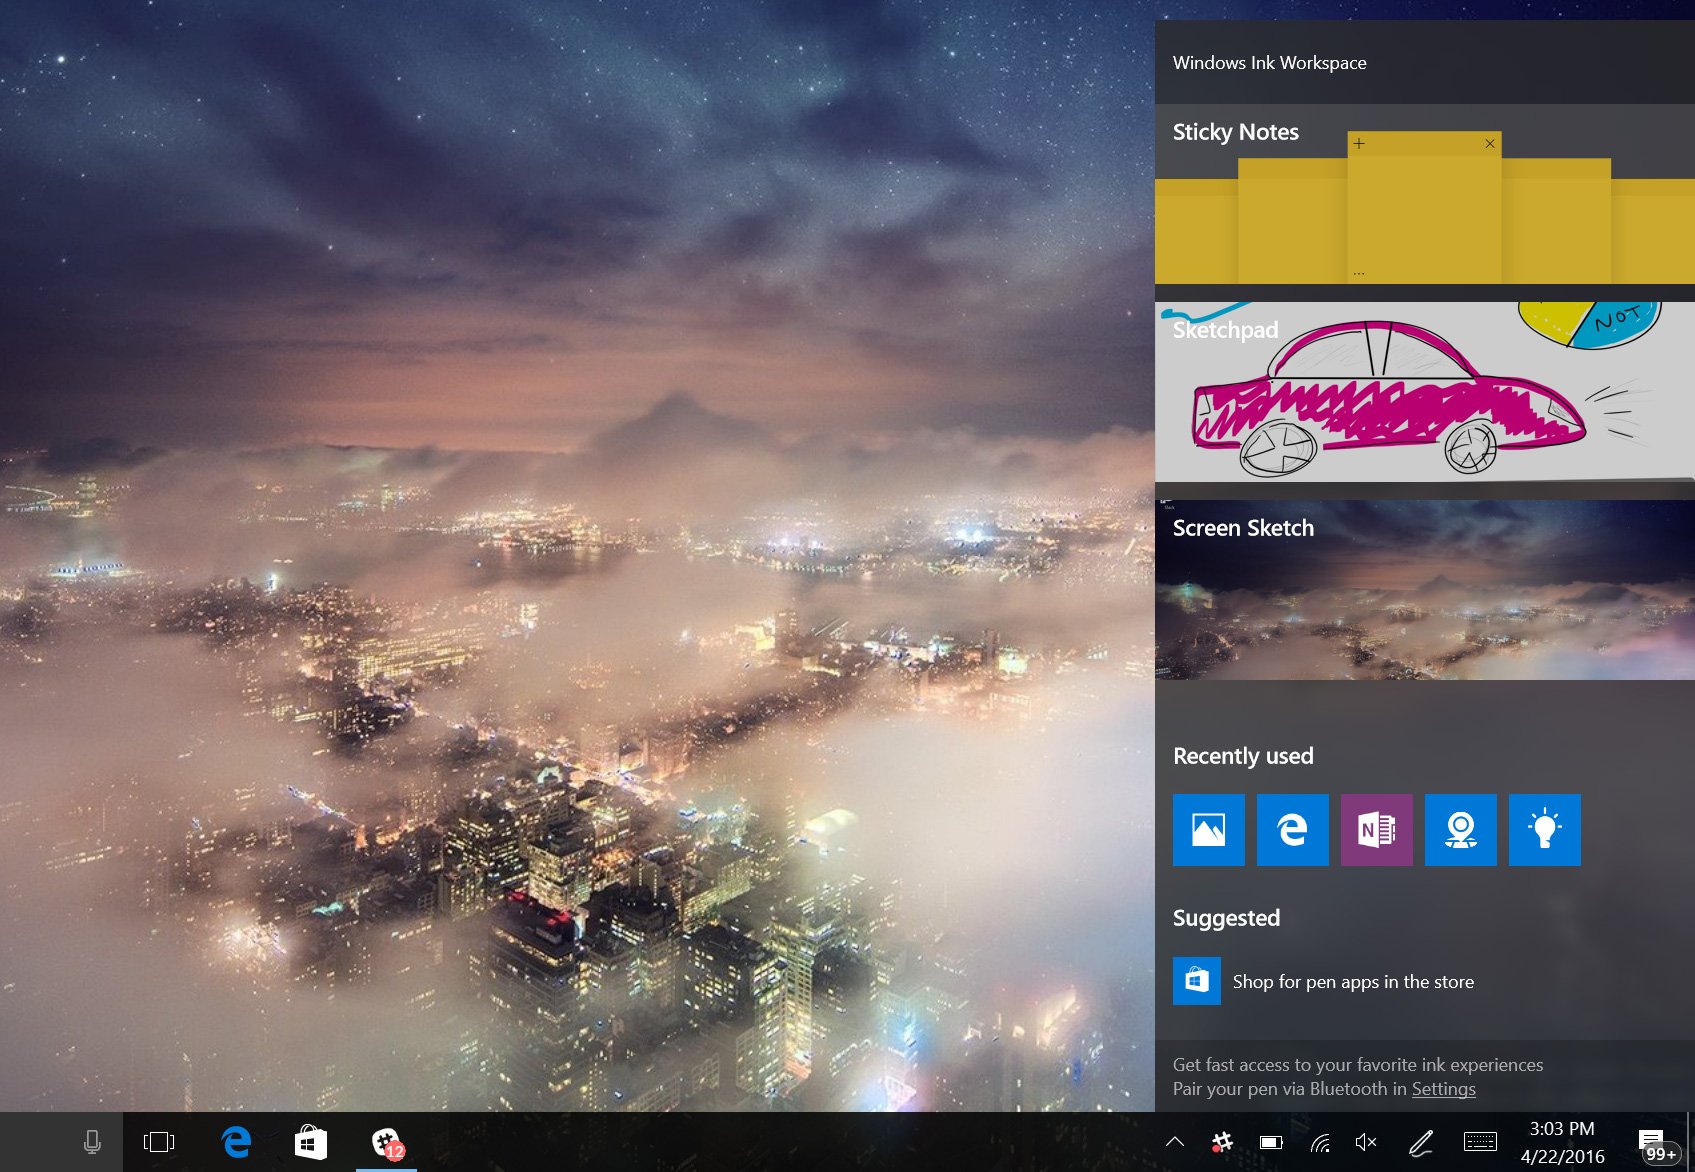Open the Action Center notifications
1695x1172 pixels.
pos(1651,1142)
